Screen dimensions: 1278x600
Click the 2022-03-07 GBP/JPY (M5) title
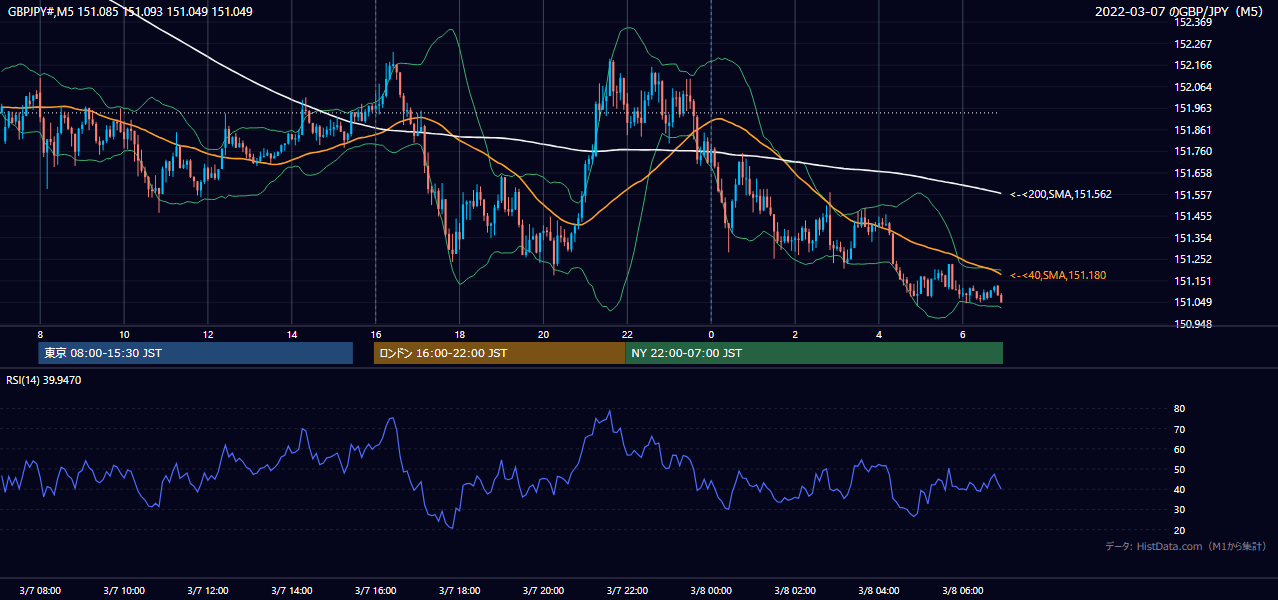pyautogui.click(x=1181, y=12)
